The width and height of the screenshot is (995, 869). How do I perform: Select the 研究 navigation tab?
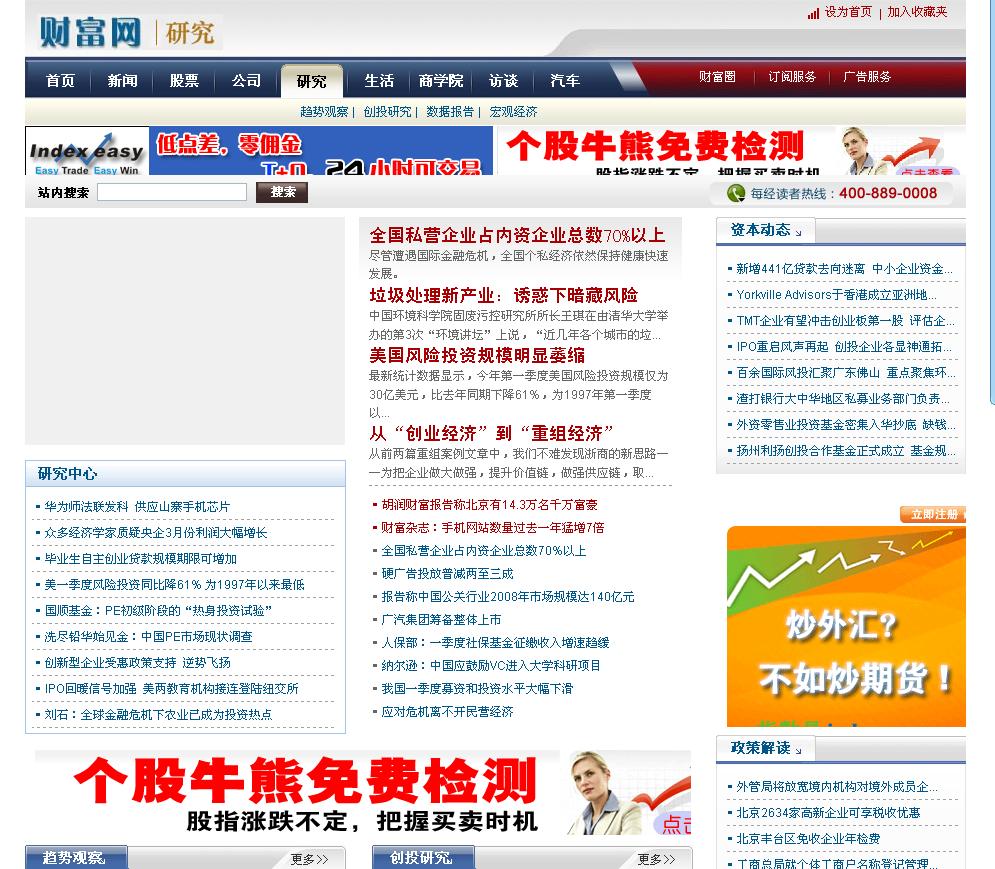312,81
